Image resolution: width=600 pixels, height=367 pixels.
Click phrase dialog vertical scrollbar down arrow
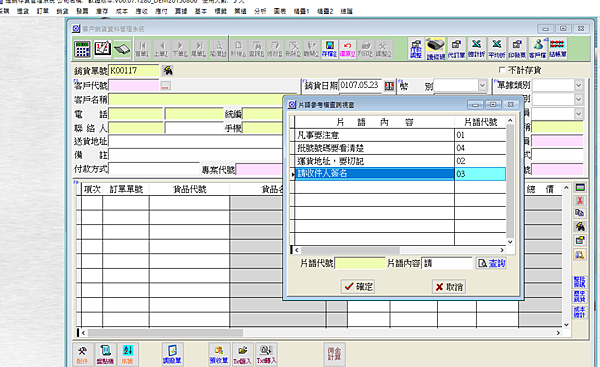(510, 241)
